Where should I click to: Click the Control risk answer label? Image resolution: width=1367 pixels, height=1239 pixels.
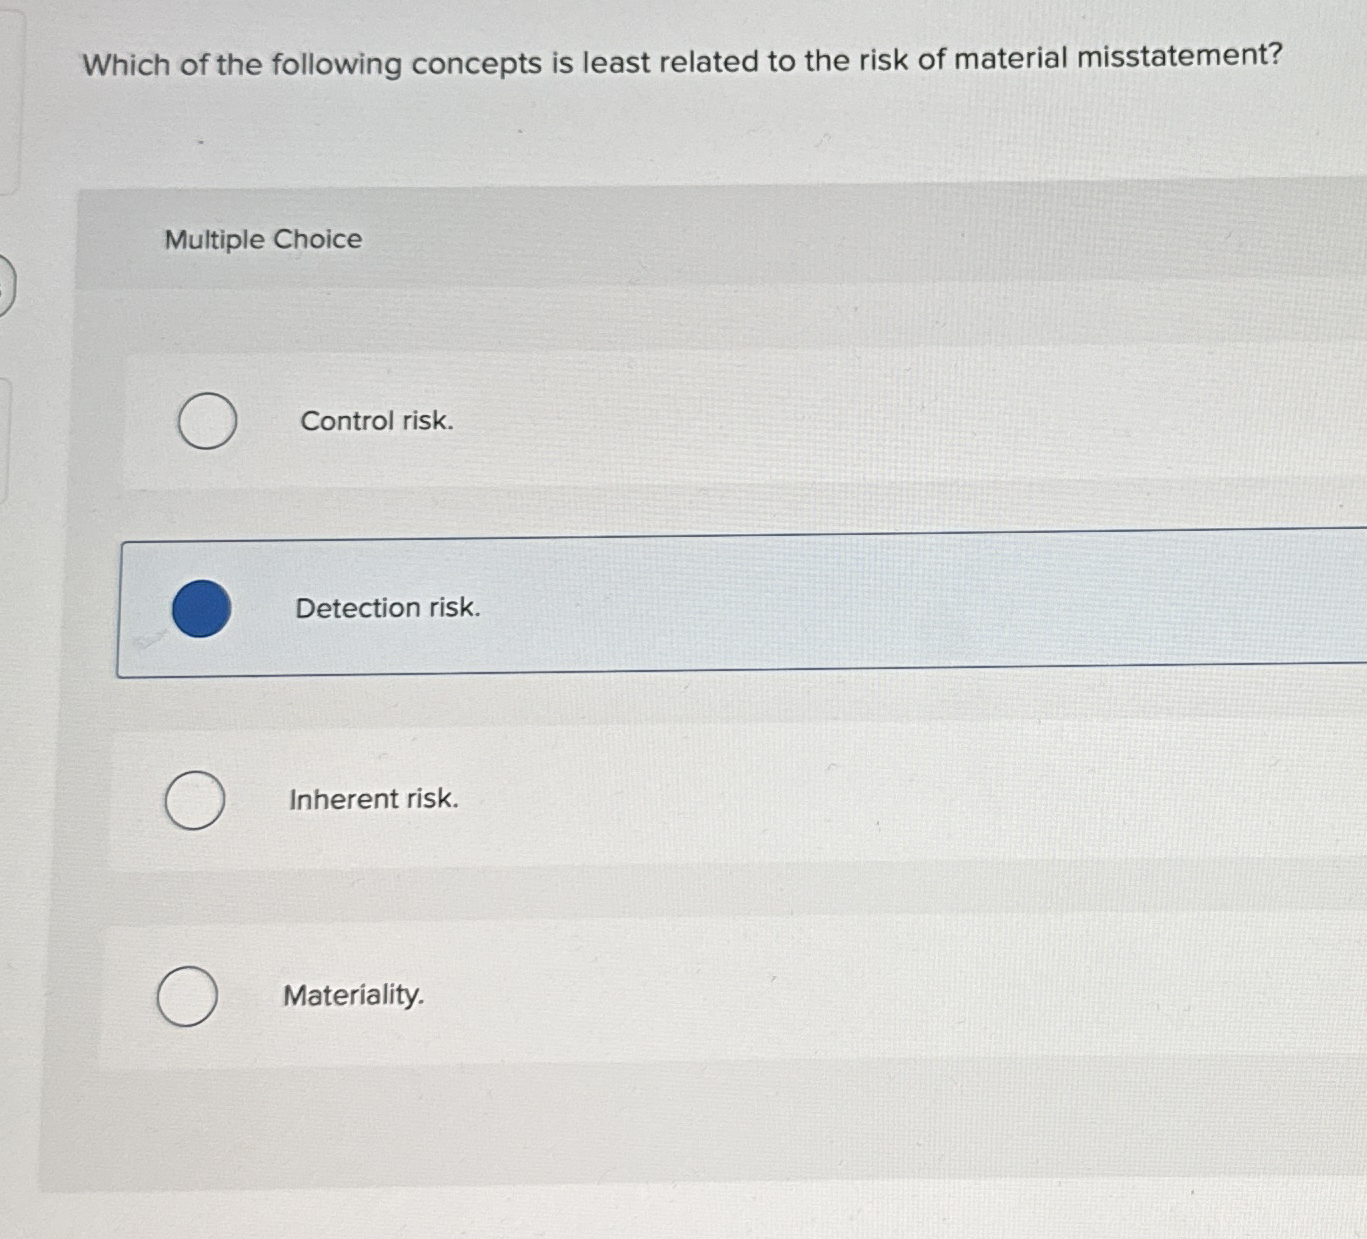click(x=376, y=421)
